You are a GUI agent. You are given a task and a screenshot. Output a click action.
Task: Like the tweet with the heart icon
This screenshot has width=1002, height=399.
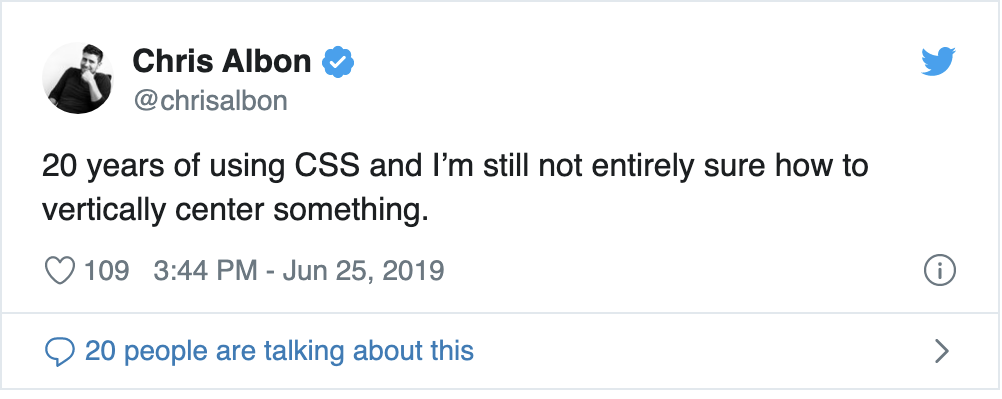[x=59, y=270]
